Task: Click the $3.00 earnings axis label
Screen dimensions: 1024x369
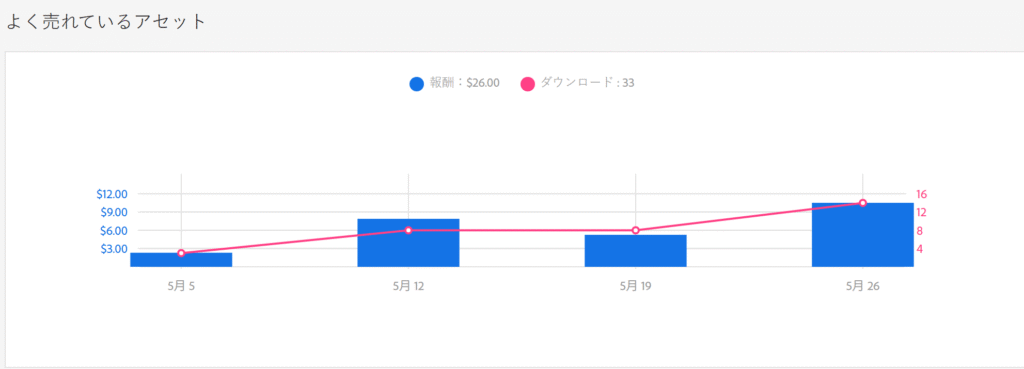Action: tap(114, 249)
